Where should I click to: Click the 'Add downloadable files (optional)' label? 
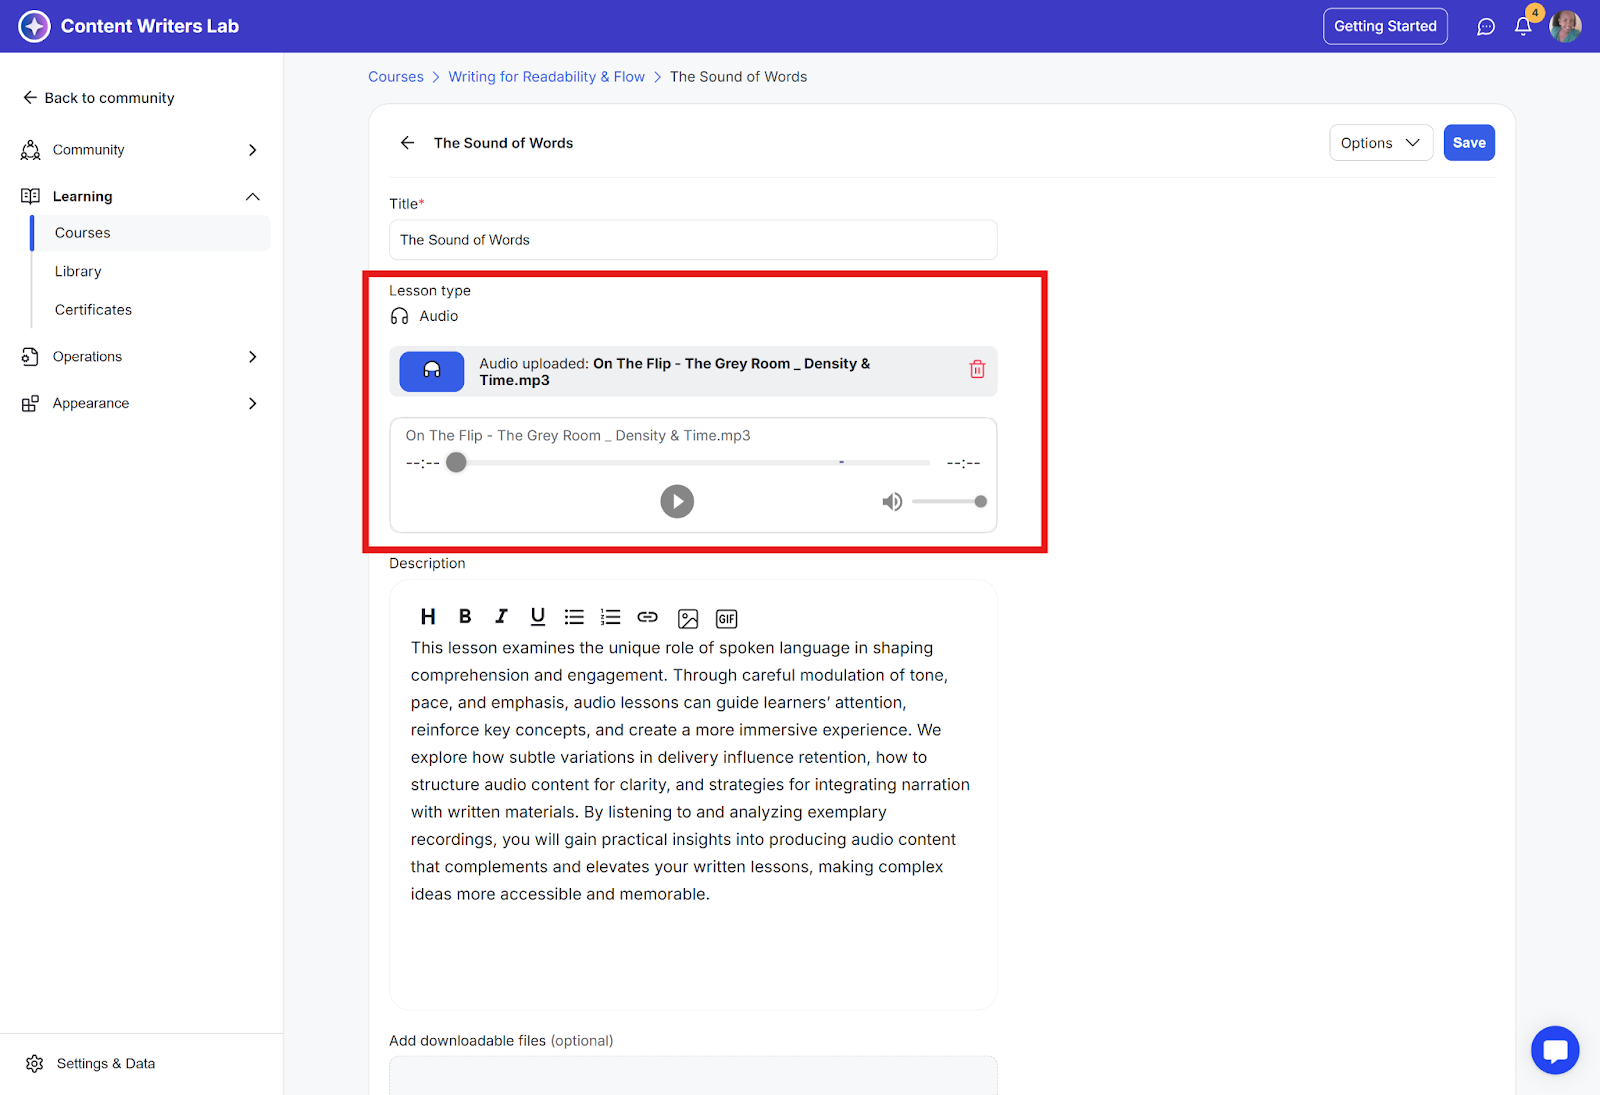tap(501, 1041)
